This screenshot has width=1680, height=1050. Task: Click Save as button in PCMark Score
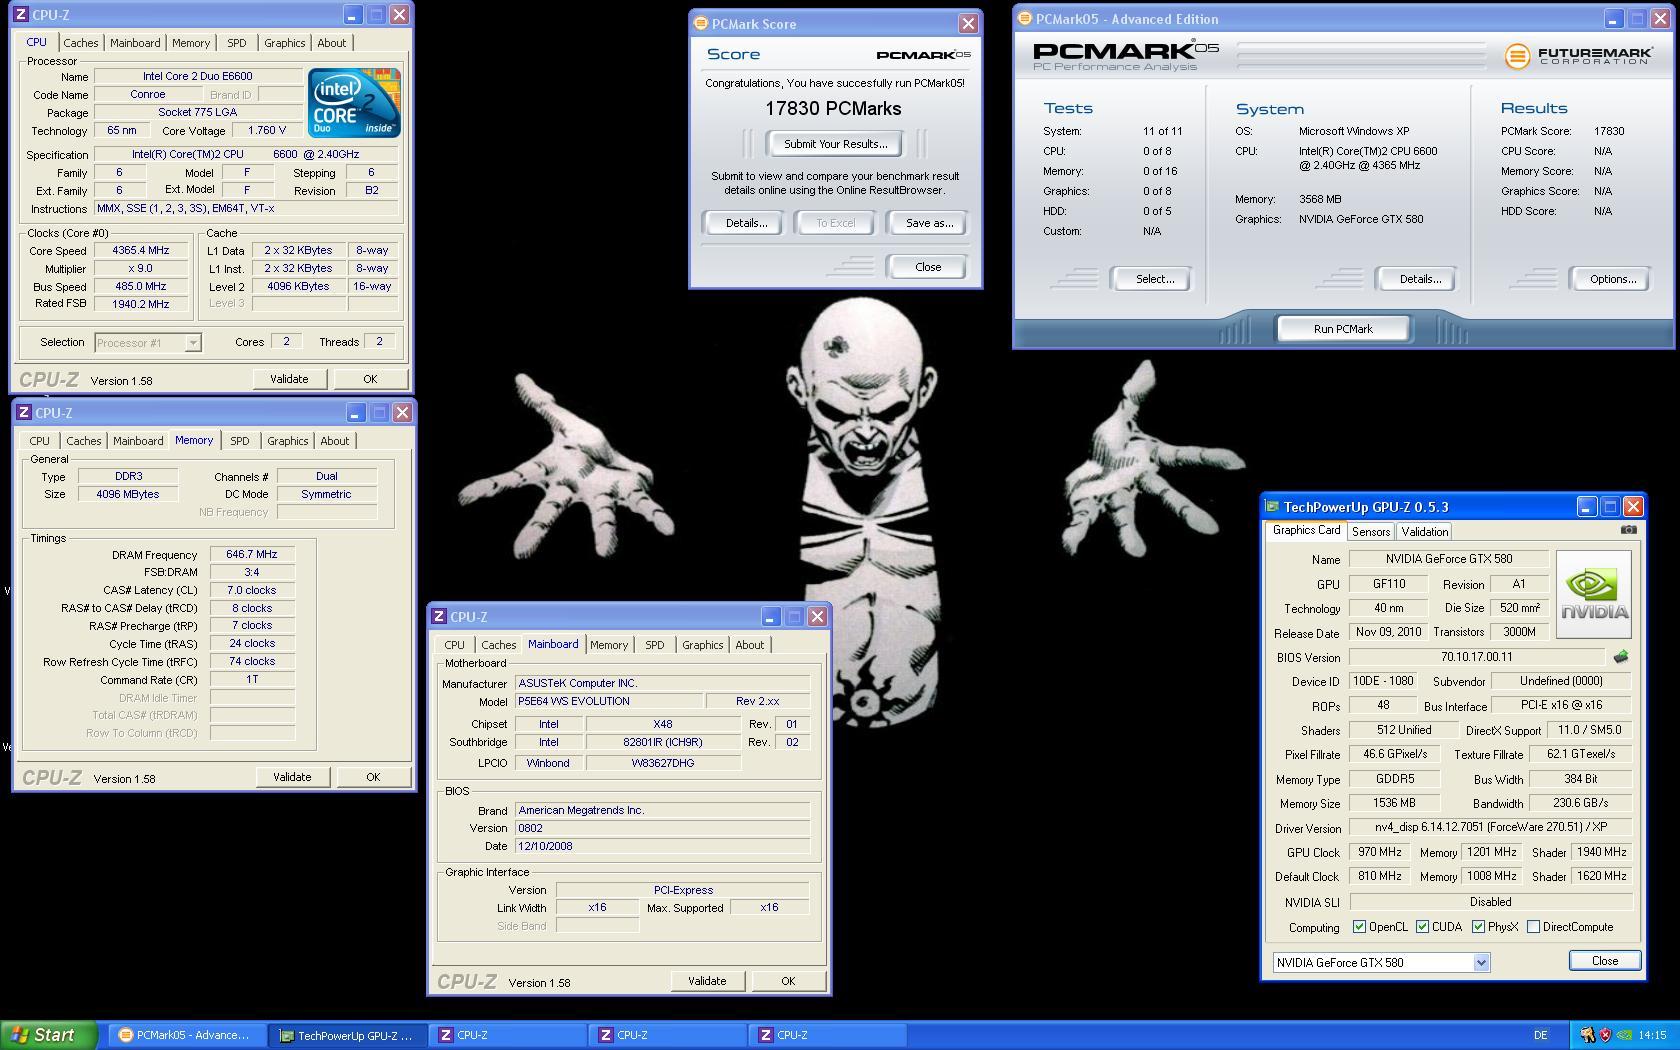click(929, 223)
